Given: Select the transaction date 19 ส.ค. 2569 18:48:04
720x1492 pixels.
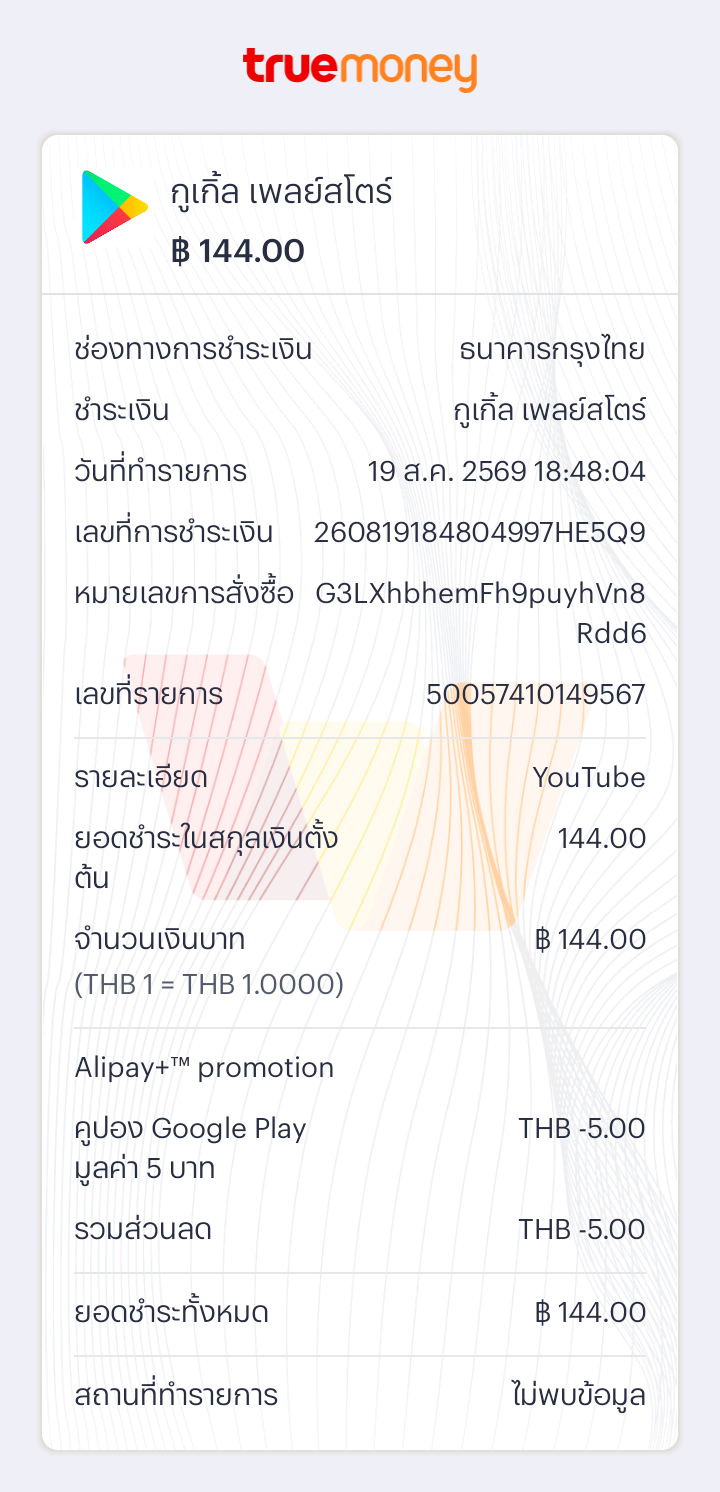Looking at the screenshot, I should (x=507, y=471).
